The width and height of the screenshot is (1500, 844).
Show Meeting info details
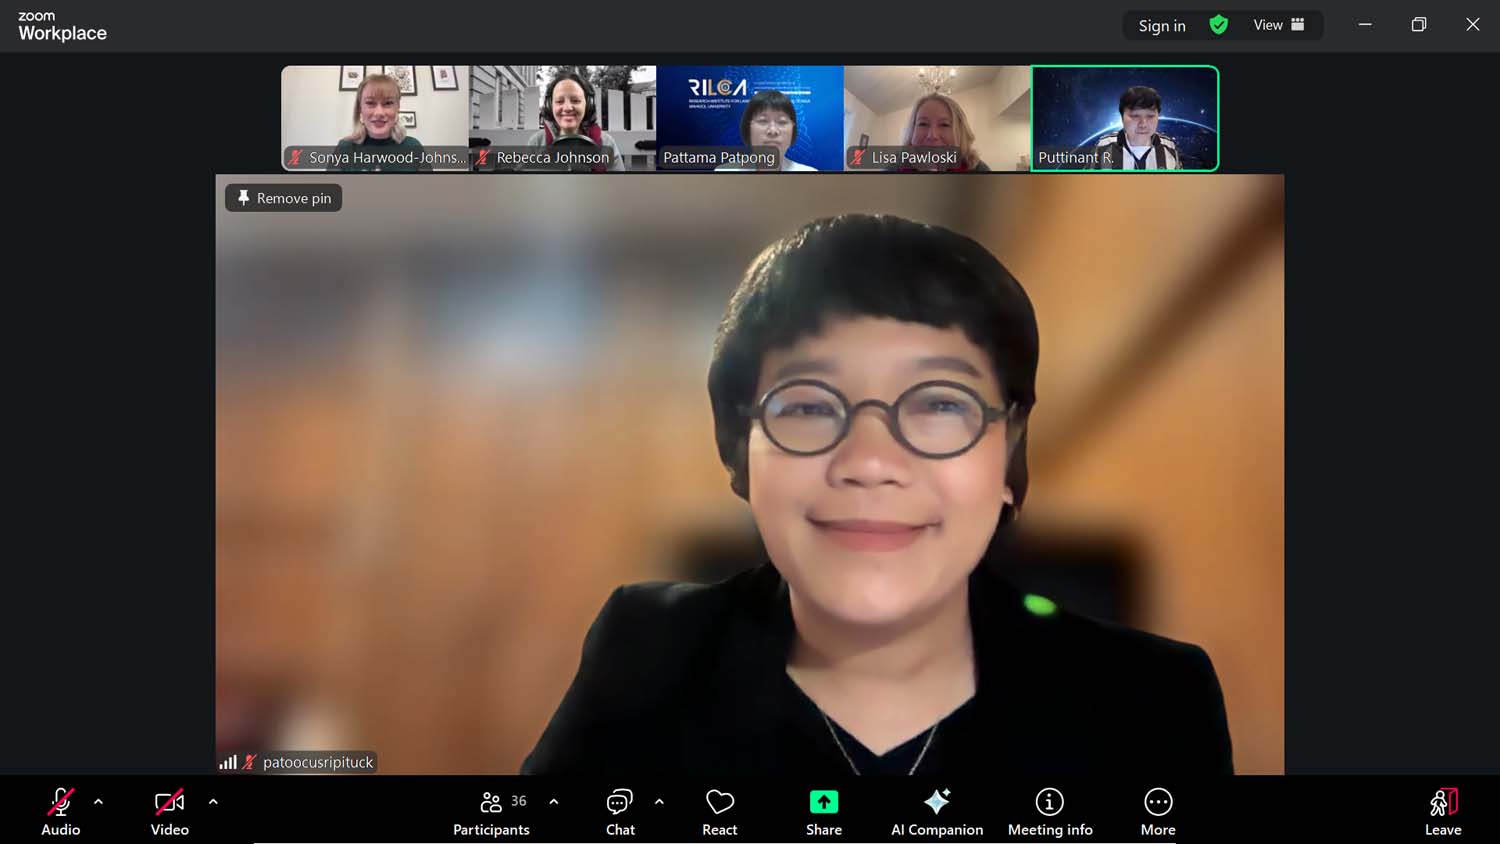pos(1049,811)
